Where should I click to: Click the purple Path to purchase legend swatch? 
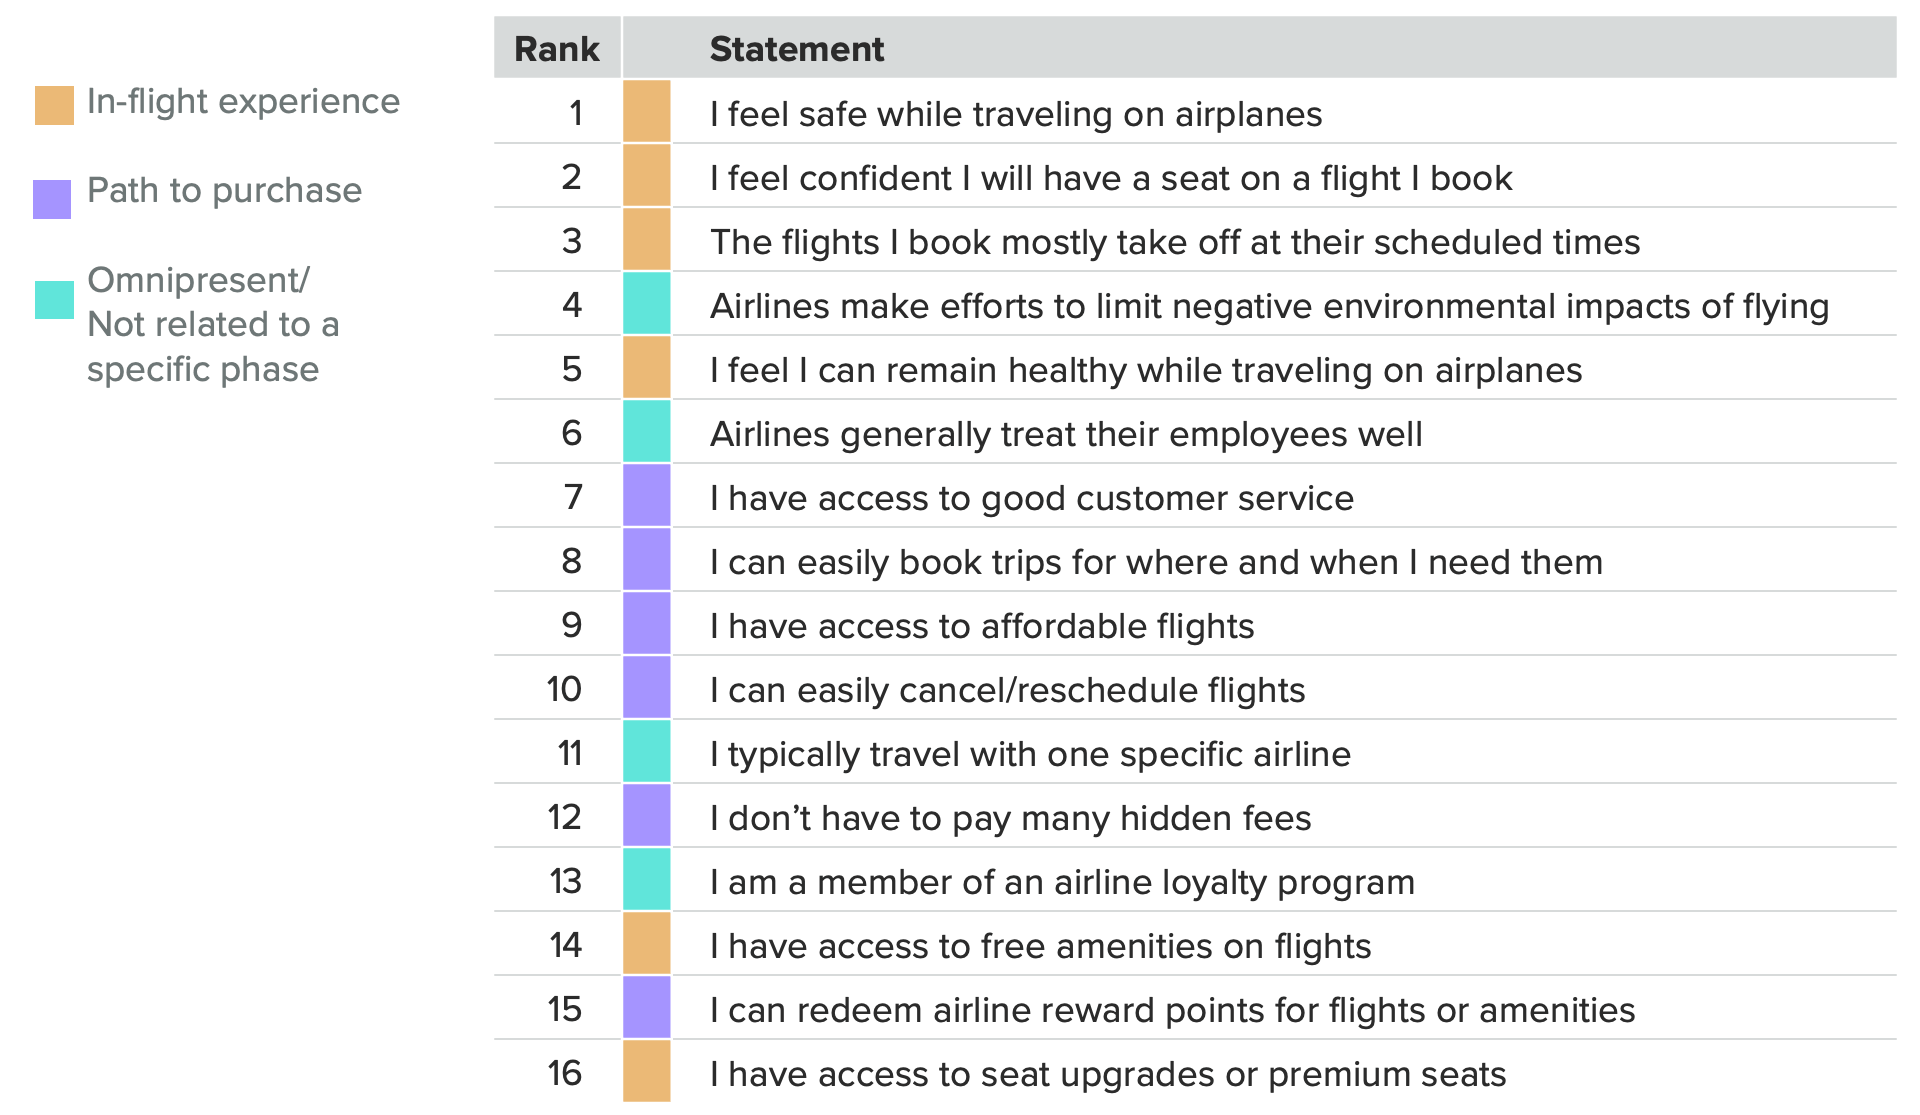point(52,199)
